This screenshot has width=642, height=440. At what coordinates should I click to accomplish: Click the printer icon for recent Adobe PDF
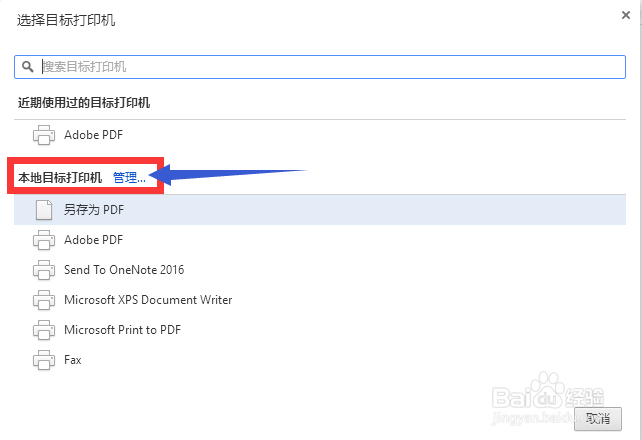tap(44, 135)
